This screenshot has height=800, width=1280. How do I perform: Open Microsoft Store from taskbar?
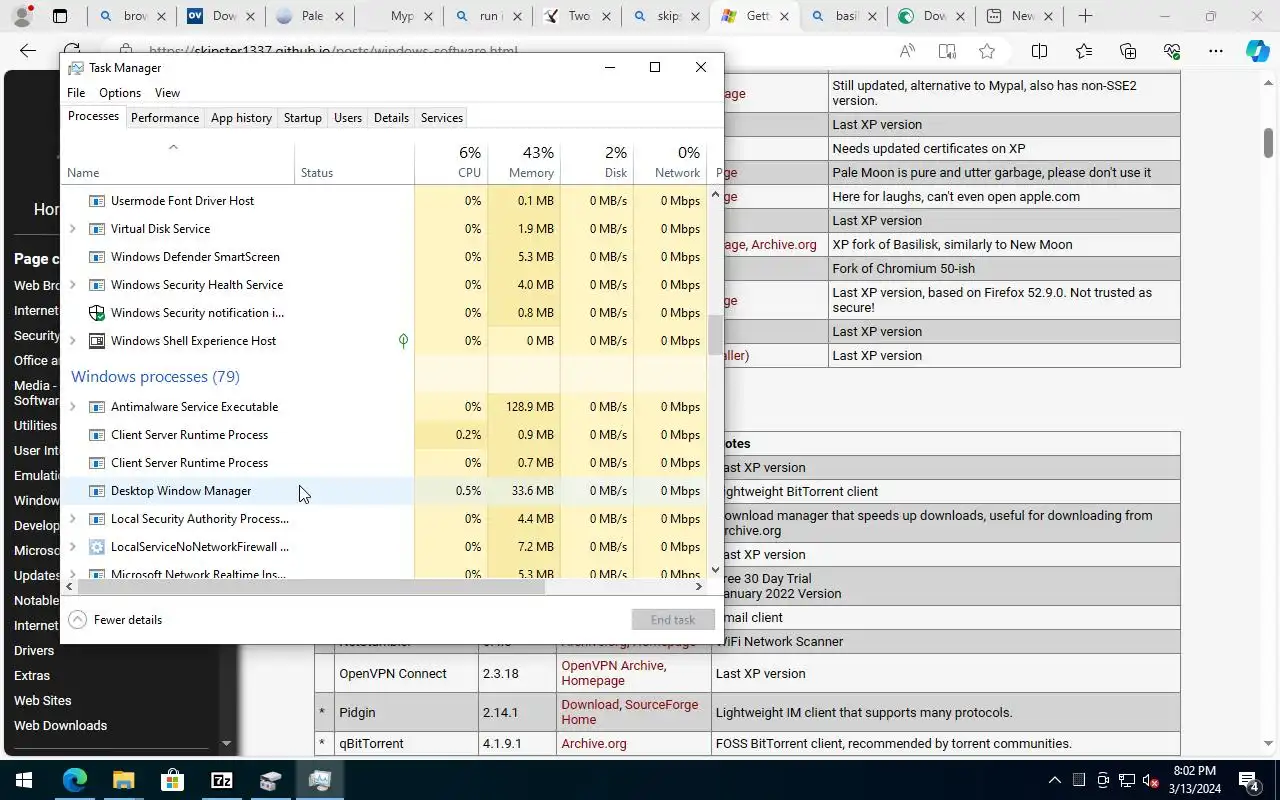(172, 780)
